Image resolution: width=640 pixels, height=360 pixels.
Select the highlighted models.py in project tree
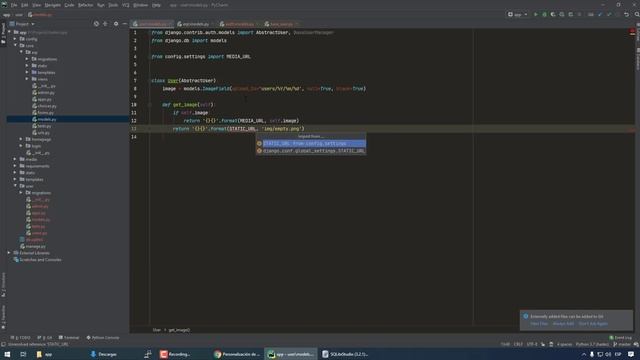[68, 119]
